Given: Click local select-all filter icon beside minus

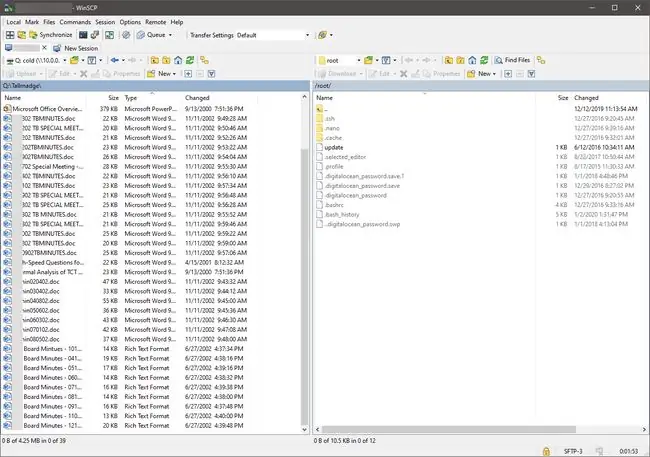Looking at the screenshot, I should click(211, 74).
